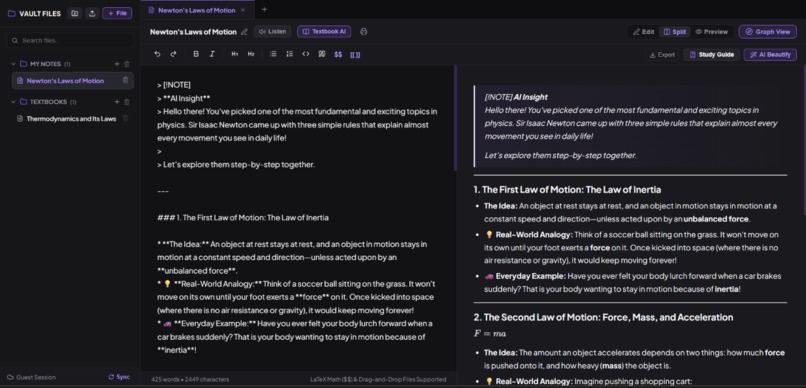
Task: Click the undo icon in editor toolbar
Action: [x=157, y=54]
